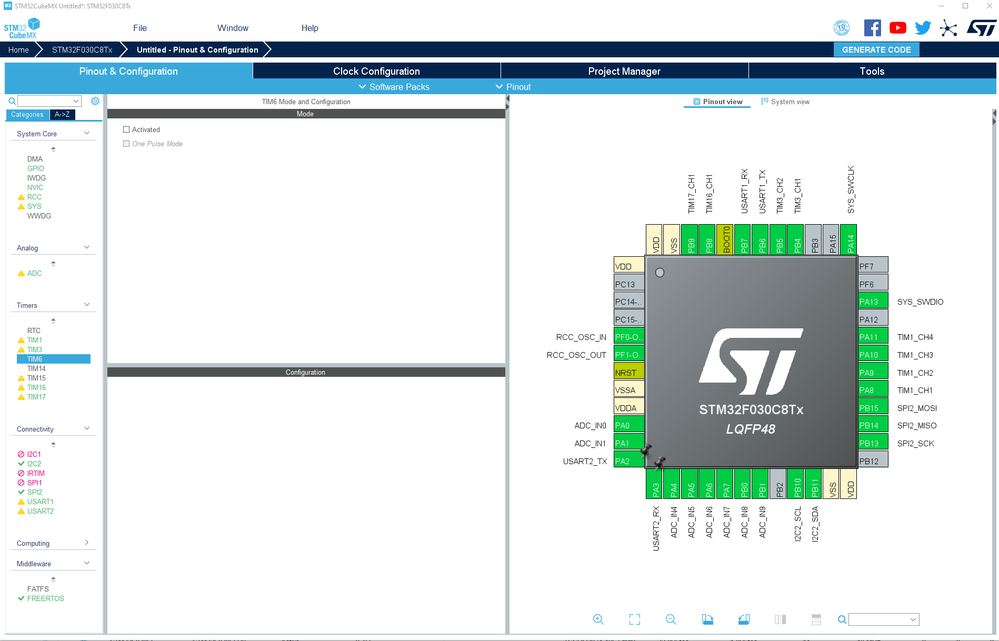This screenshot has height=641, width=999.
Task: Open the peripheral search combo box
Action: point(50,101)
